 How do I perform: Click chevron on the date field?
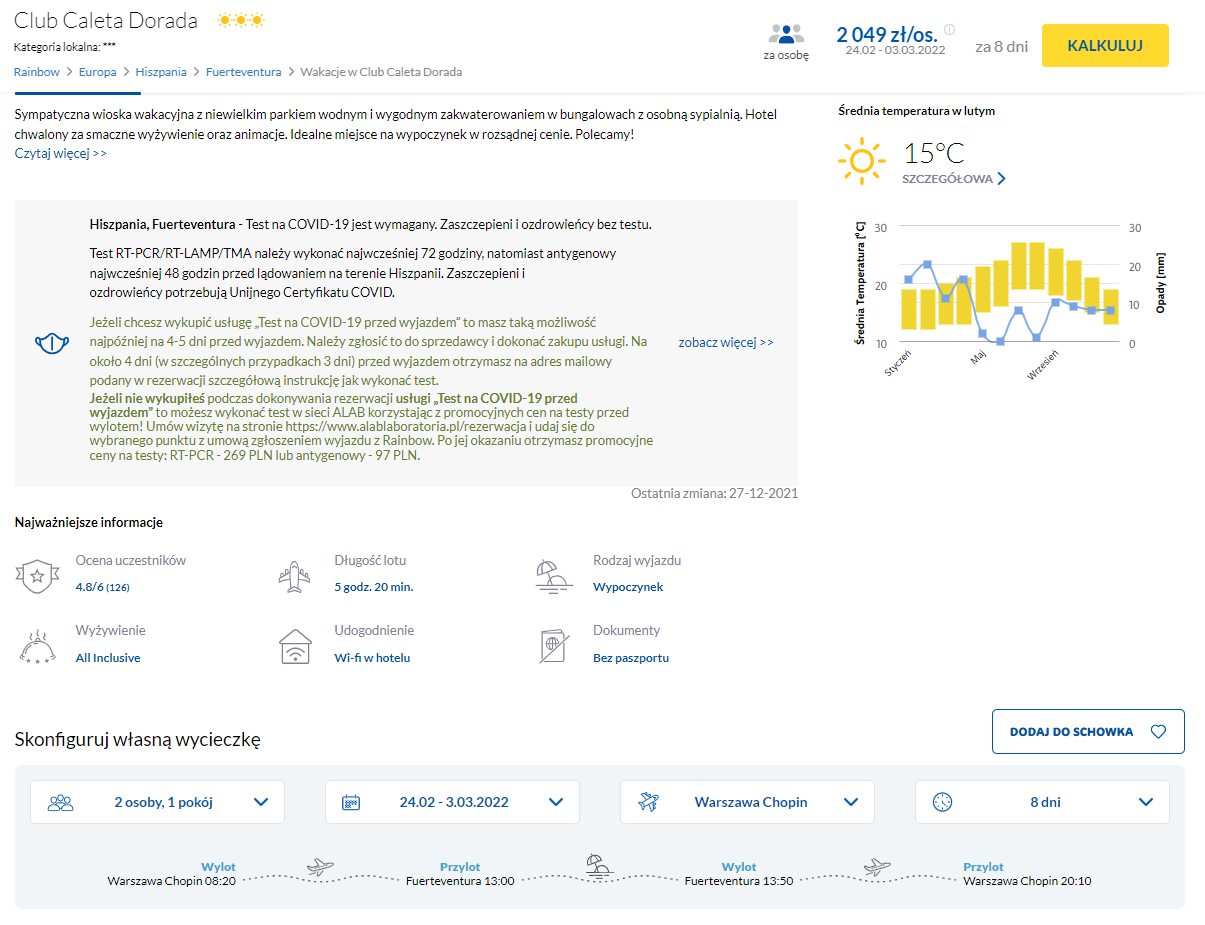[x=557, y=802]
